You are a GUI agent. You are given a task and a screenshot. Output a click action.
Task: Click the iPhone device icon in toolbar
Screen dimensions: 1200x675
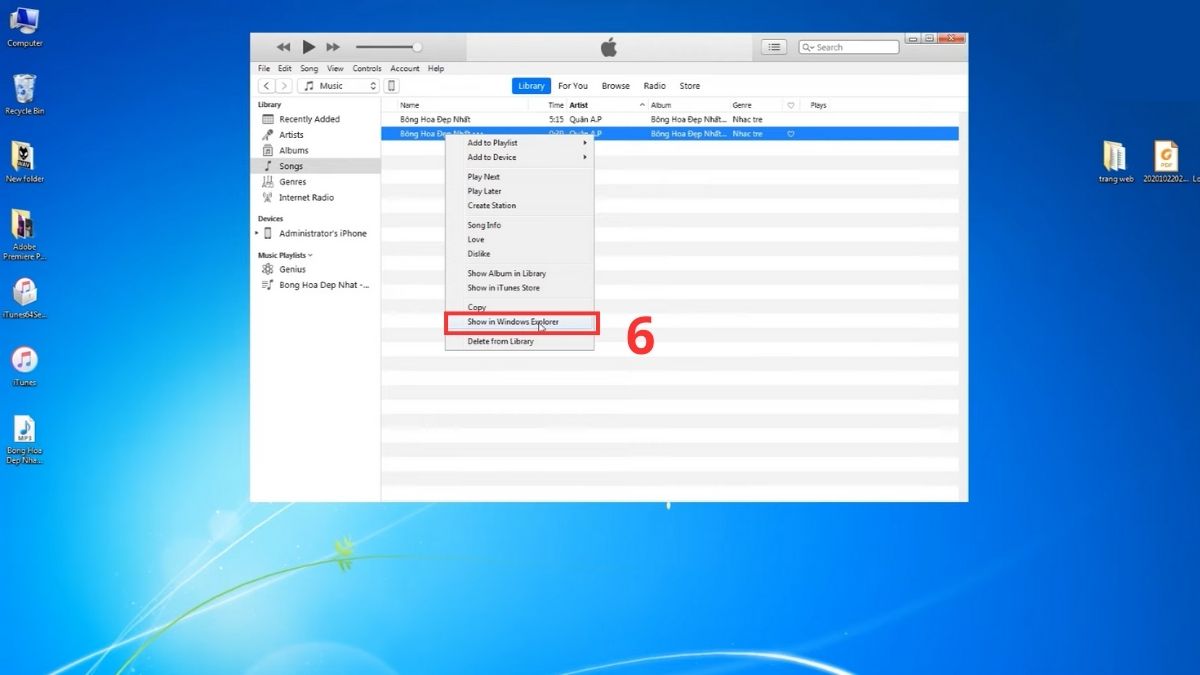click(392, 86)
